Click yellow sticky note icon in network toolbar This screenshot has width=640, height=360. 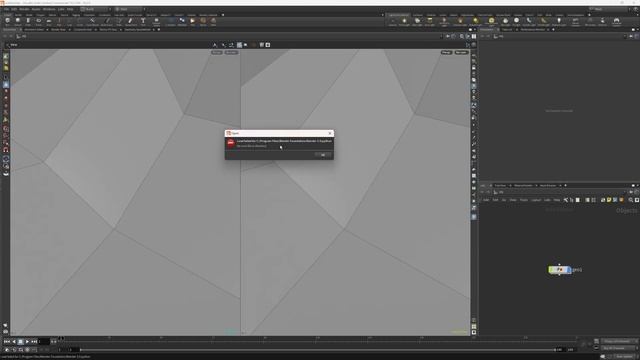[x=609, y=200]
